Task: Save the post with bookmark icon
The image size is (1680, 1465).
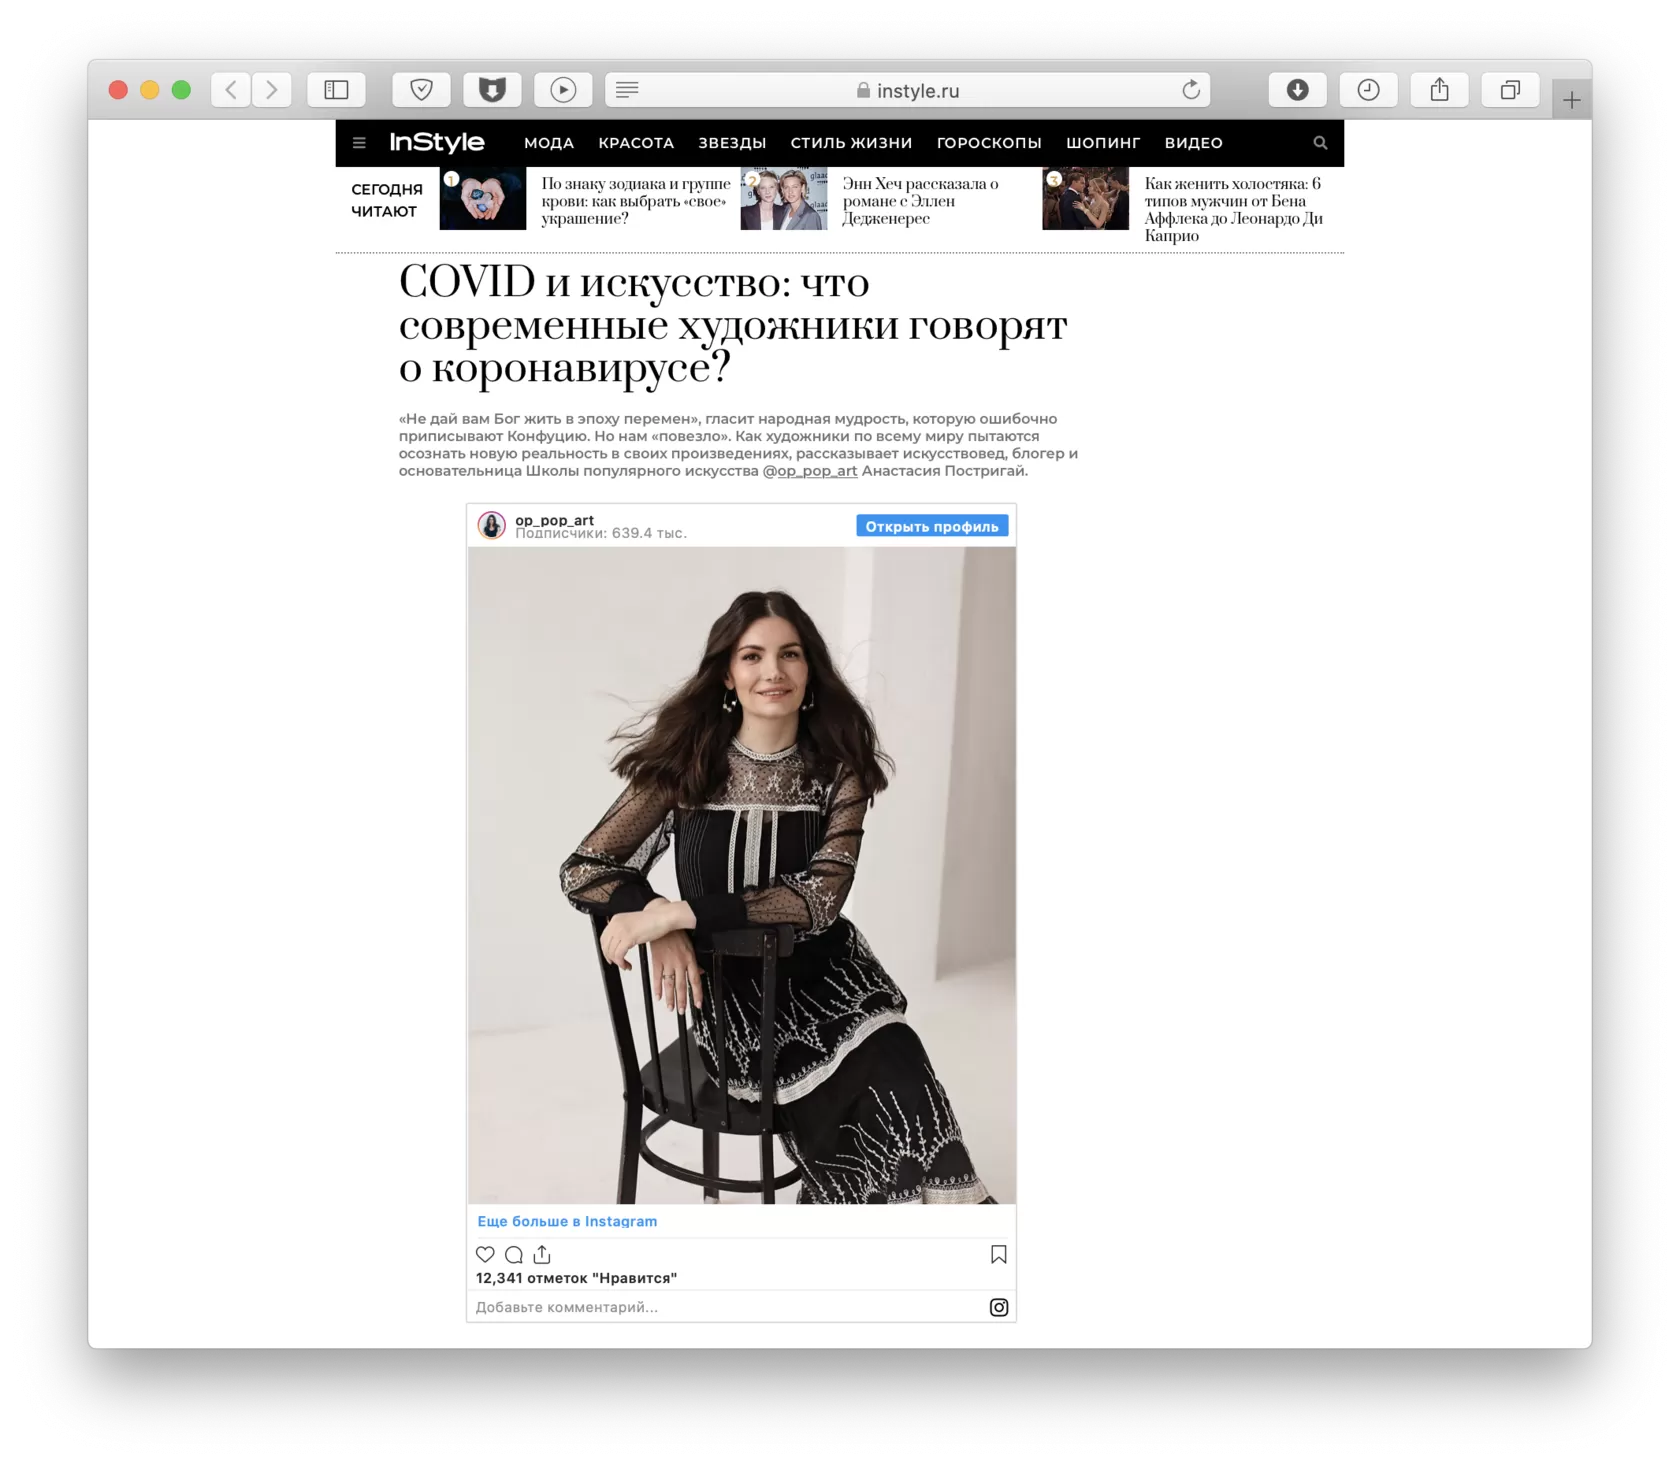Action: 998,1254
